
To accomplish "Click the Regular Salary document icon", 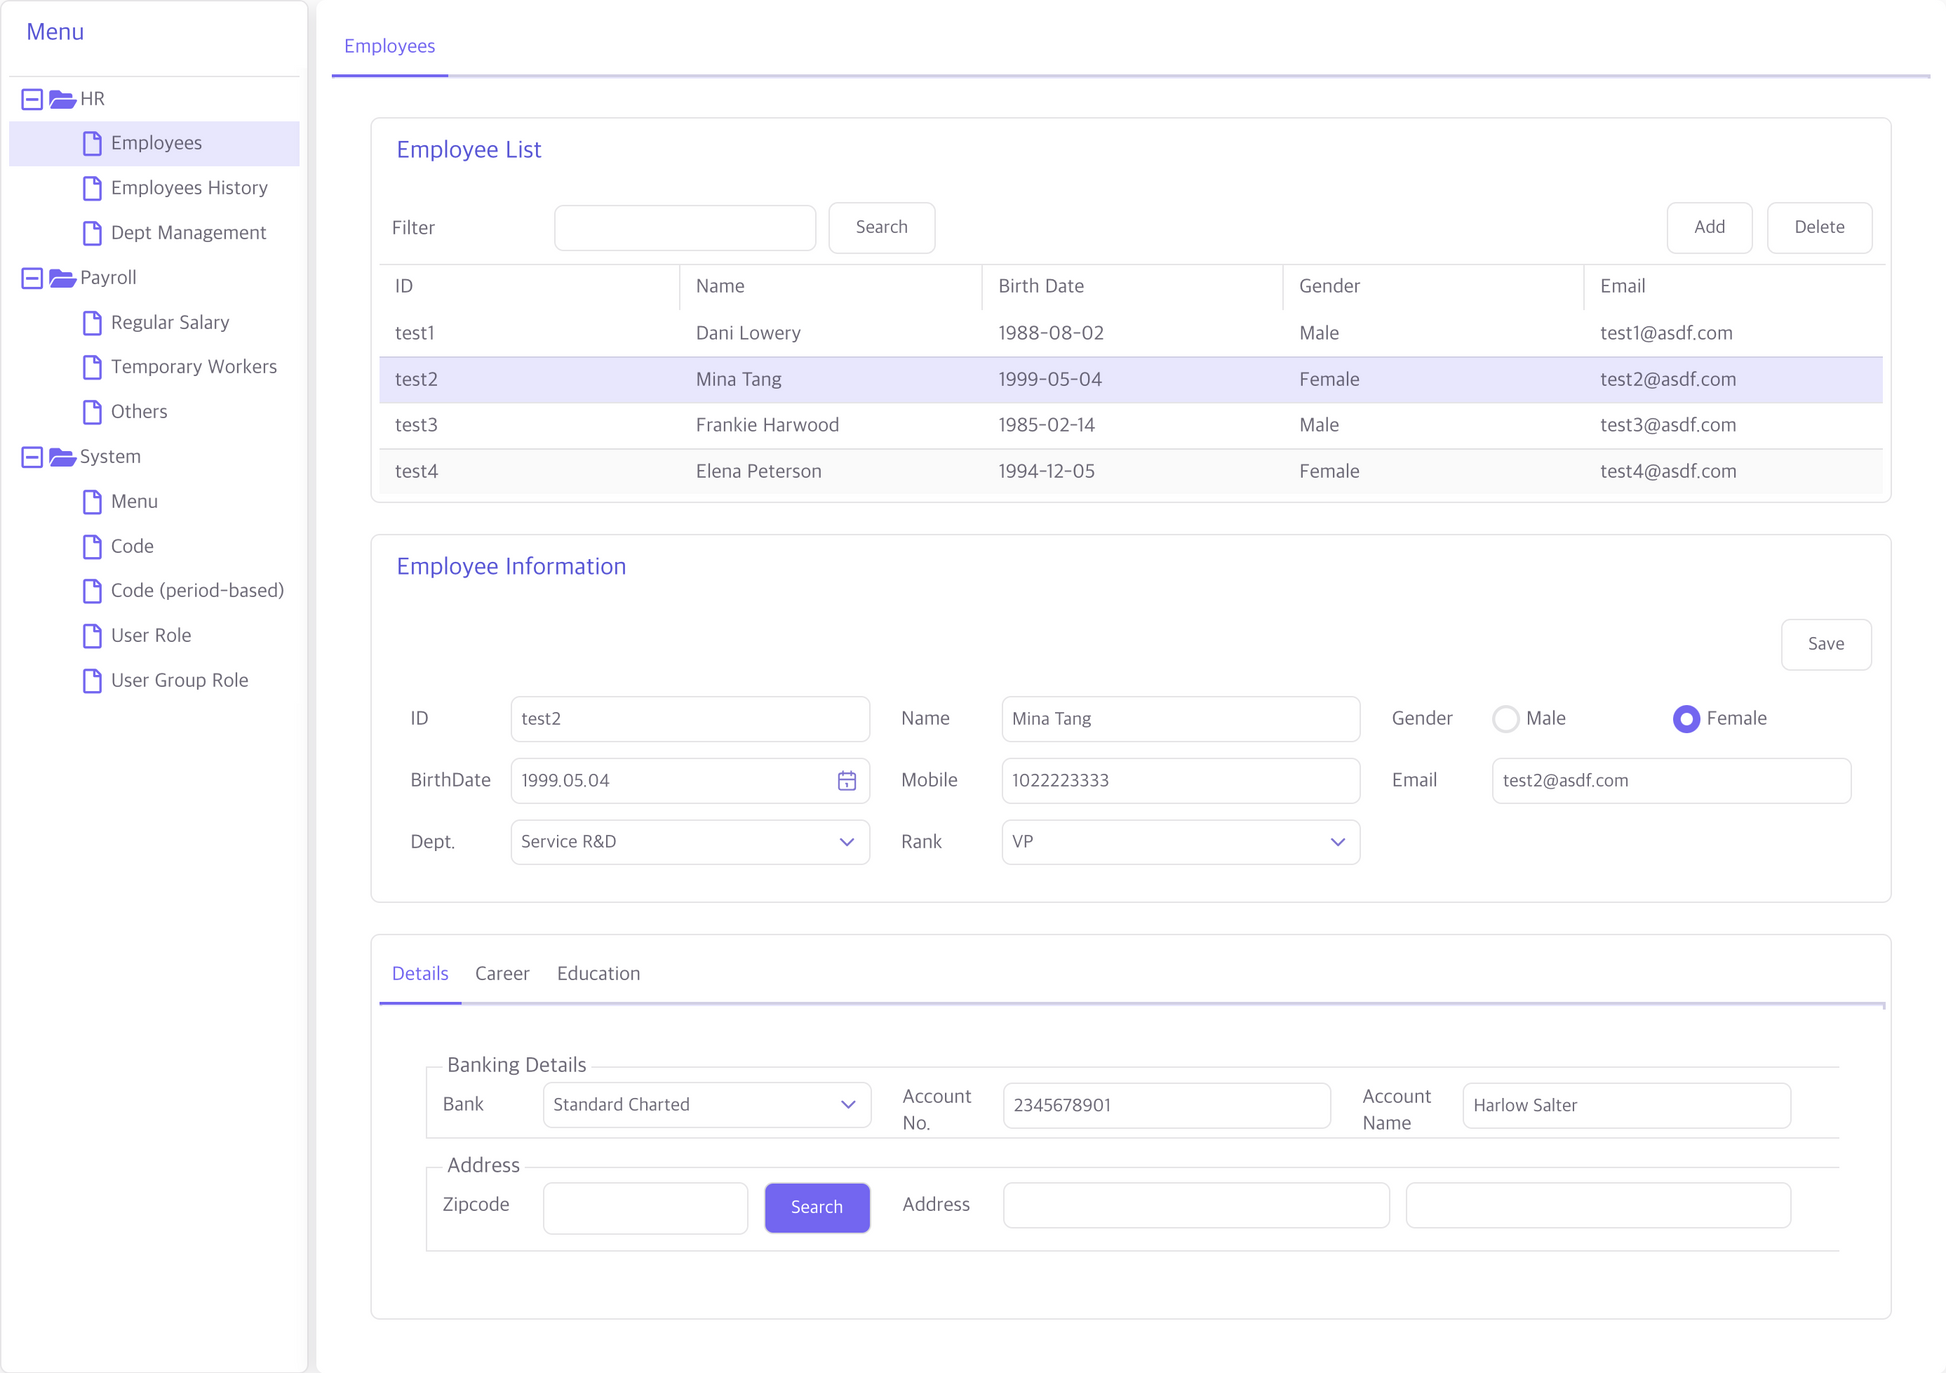I will click(92, 323).
